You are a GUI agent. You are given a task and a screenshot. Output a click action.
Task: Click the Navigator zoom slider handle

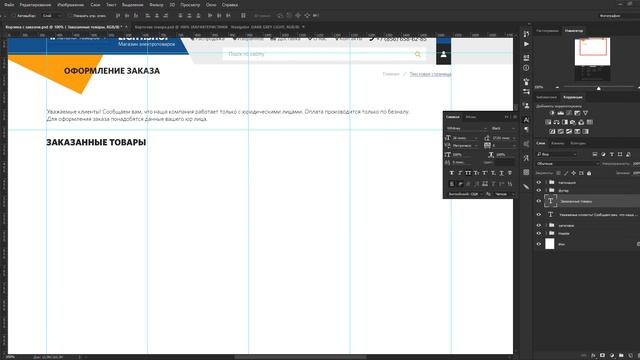599,88
